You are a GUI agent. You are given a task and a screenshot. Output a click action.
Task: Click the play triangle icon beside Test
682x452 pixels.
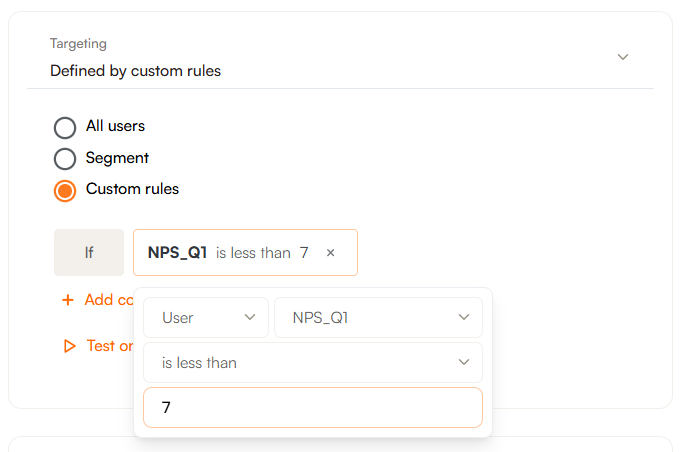pyautogui.click(x=69, y=346)
